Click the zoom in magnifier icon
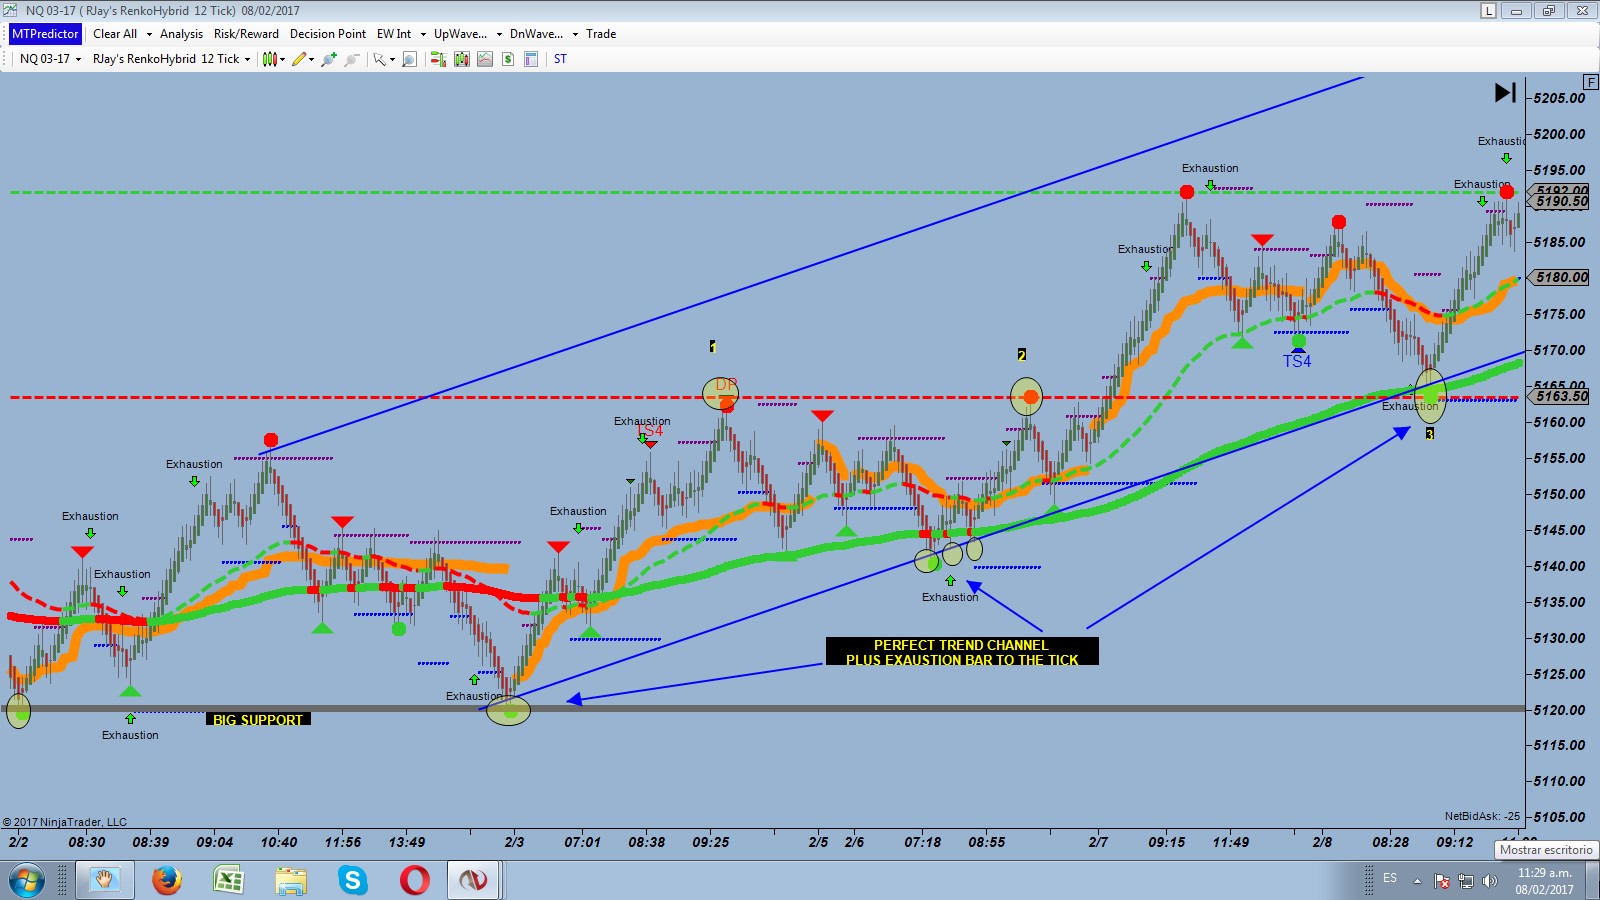 click(x=328, y=59)
